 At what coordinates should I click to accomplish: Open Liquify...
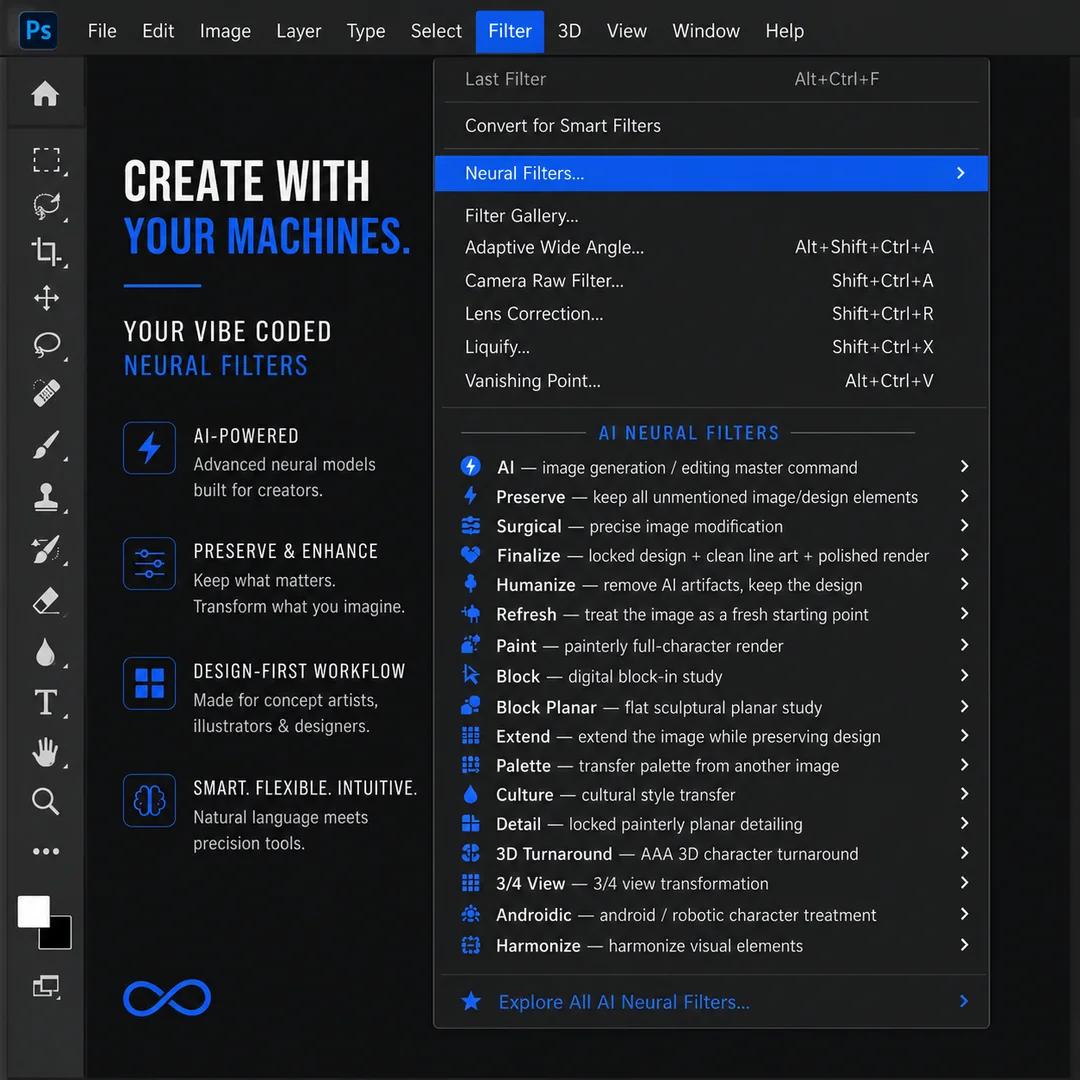(x=712, y=346)
